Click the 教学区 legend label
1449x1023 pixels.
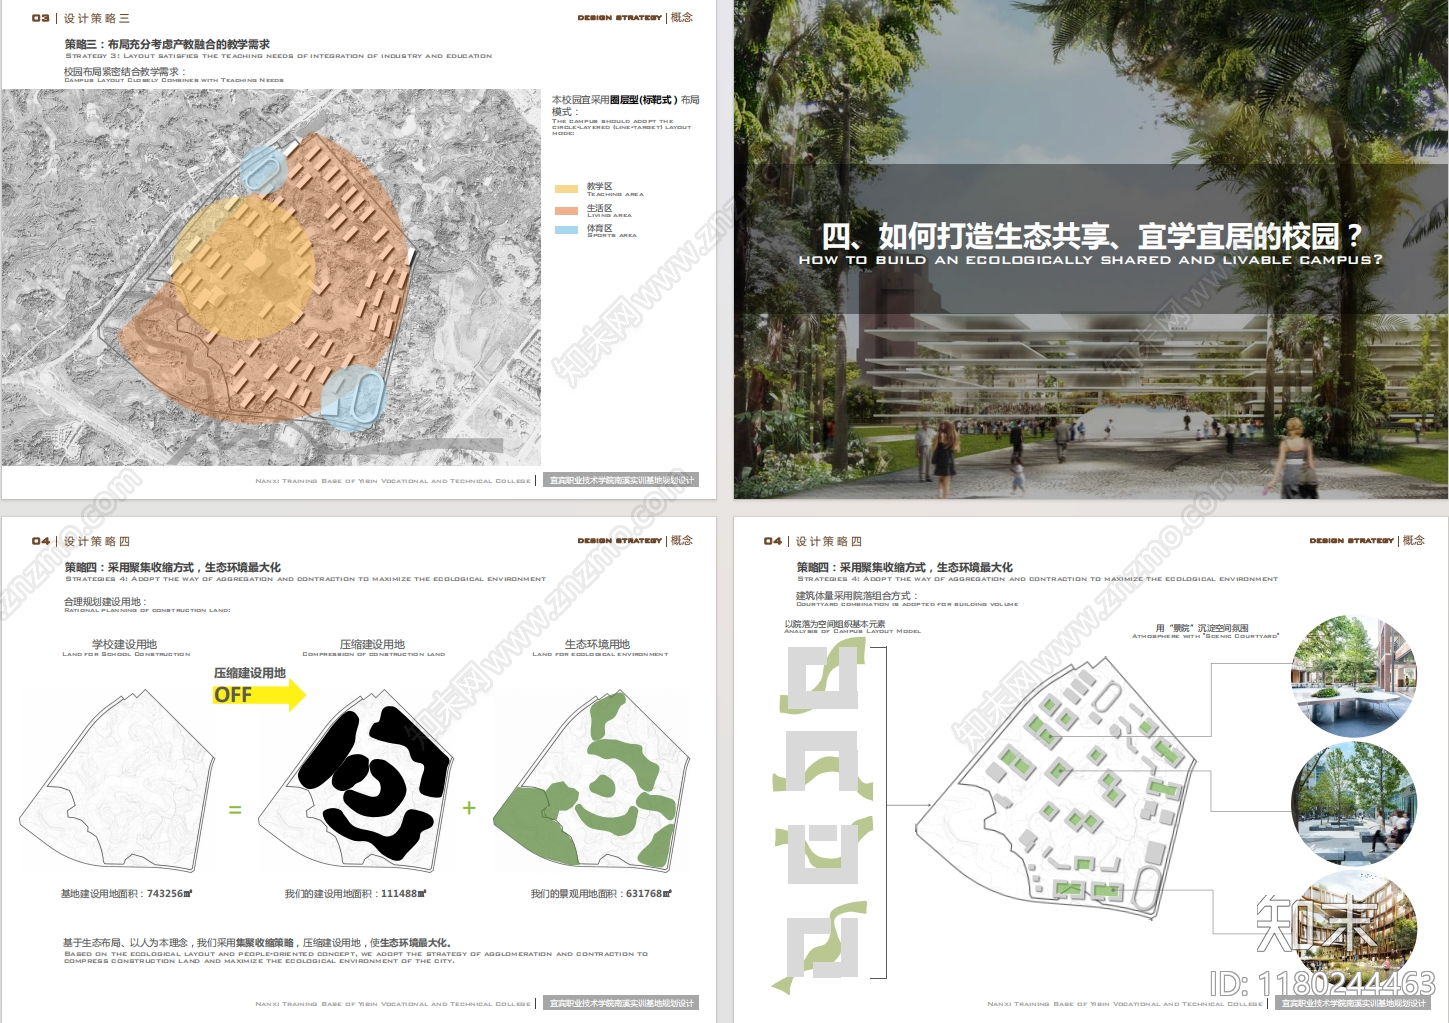coord(600,187)
